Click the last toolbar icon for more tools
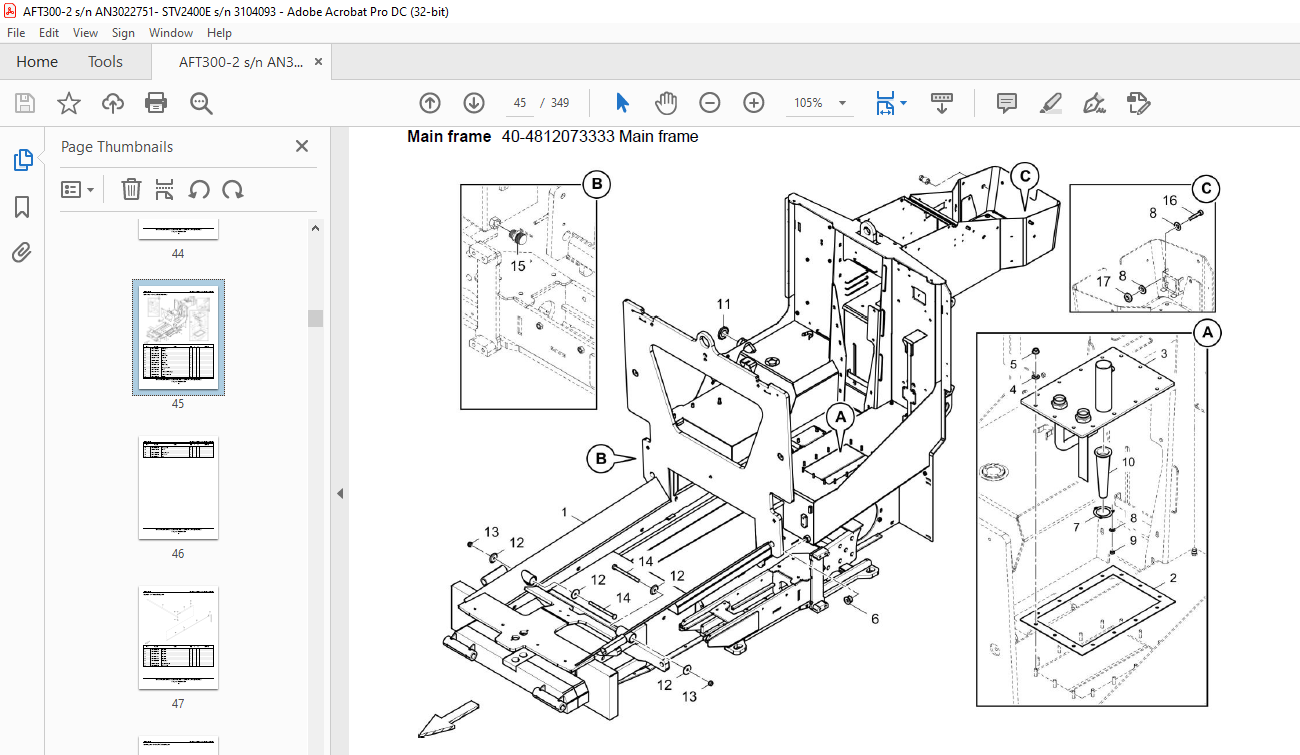The width and height of the screenshot is (1300, 755). [x=1138, y=103]
